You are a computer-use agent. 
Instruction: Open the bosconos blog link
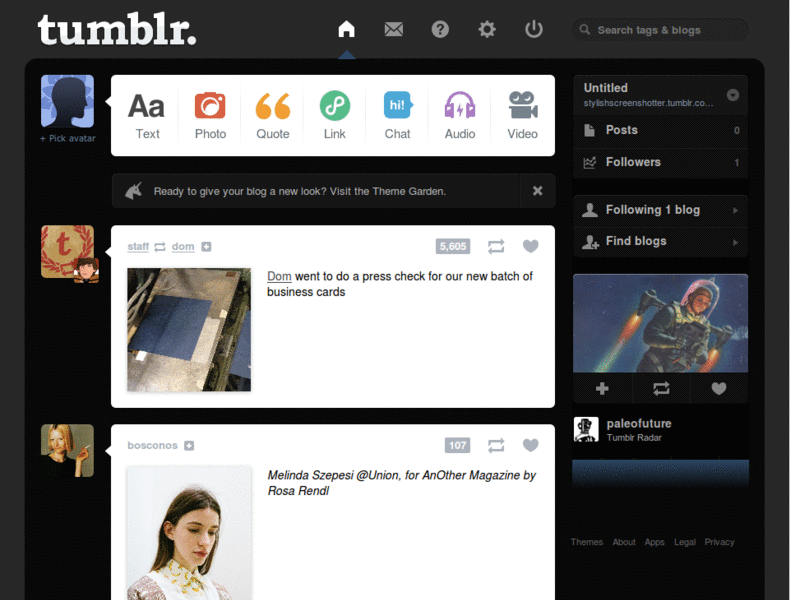coord(152,445)
